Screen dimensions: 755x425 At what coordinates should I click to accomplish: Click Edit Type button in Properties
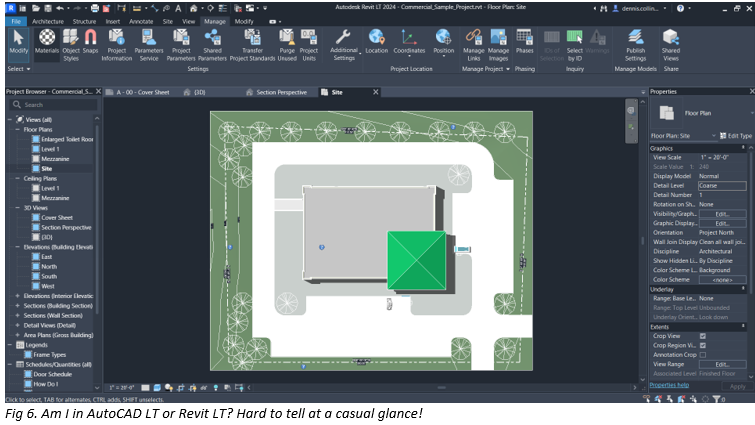pos(735,136)
